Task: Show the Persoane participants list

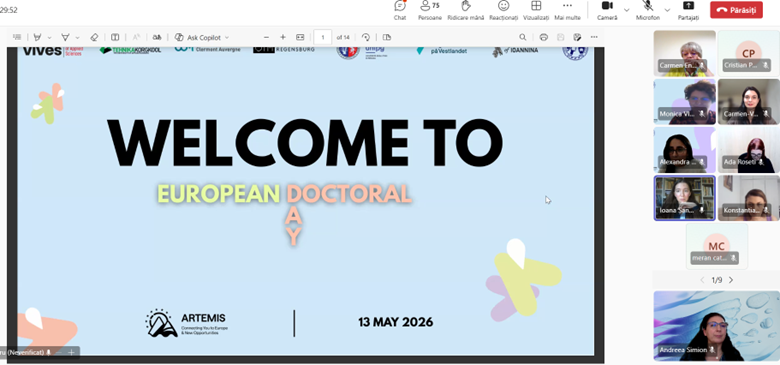Action: (430, 10)
